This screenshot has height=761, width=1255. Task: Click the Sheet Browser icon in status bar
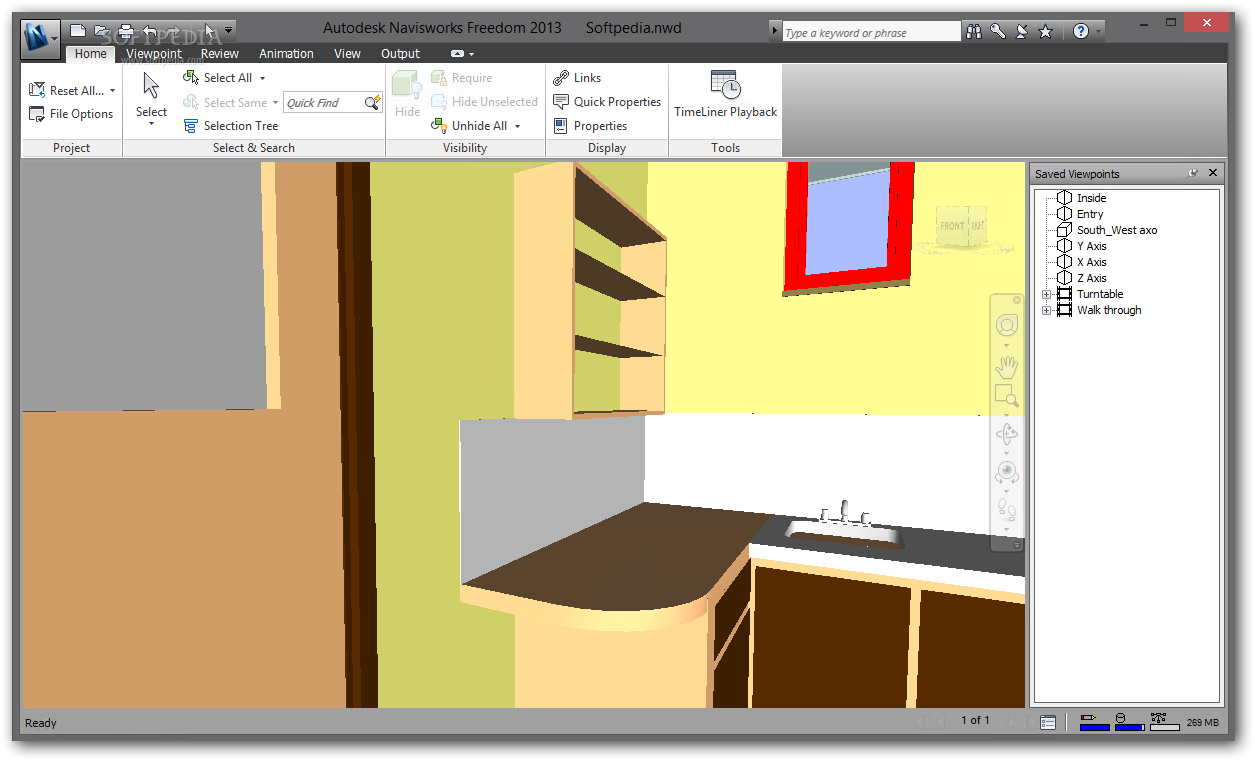1048,722
